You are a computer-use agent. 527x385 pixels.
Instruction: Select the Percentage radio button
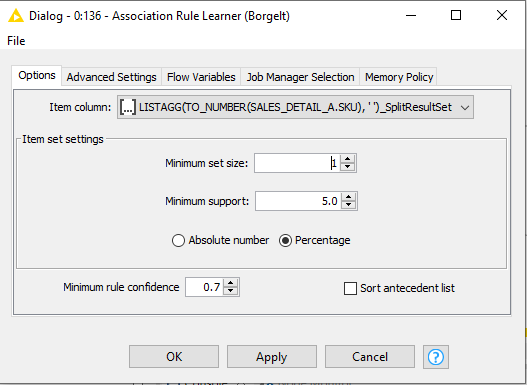pyautogui.click(x=285, y=241)
